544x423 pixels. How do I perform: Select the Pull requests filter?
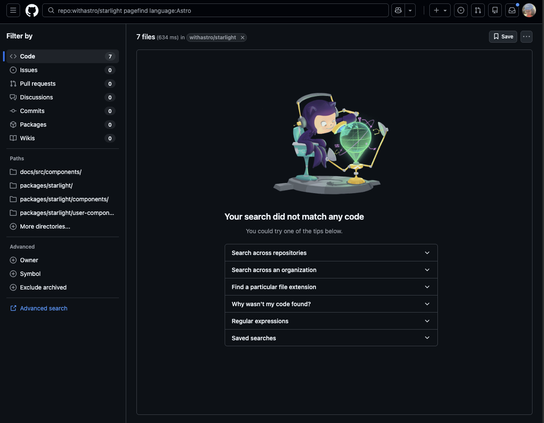[x=62, y=84]
